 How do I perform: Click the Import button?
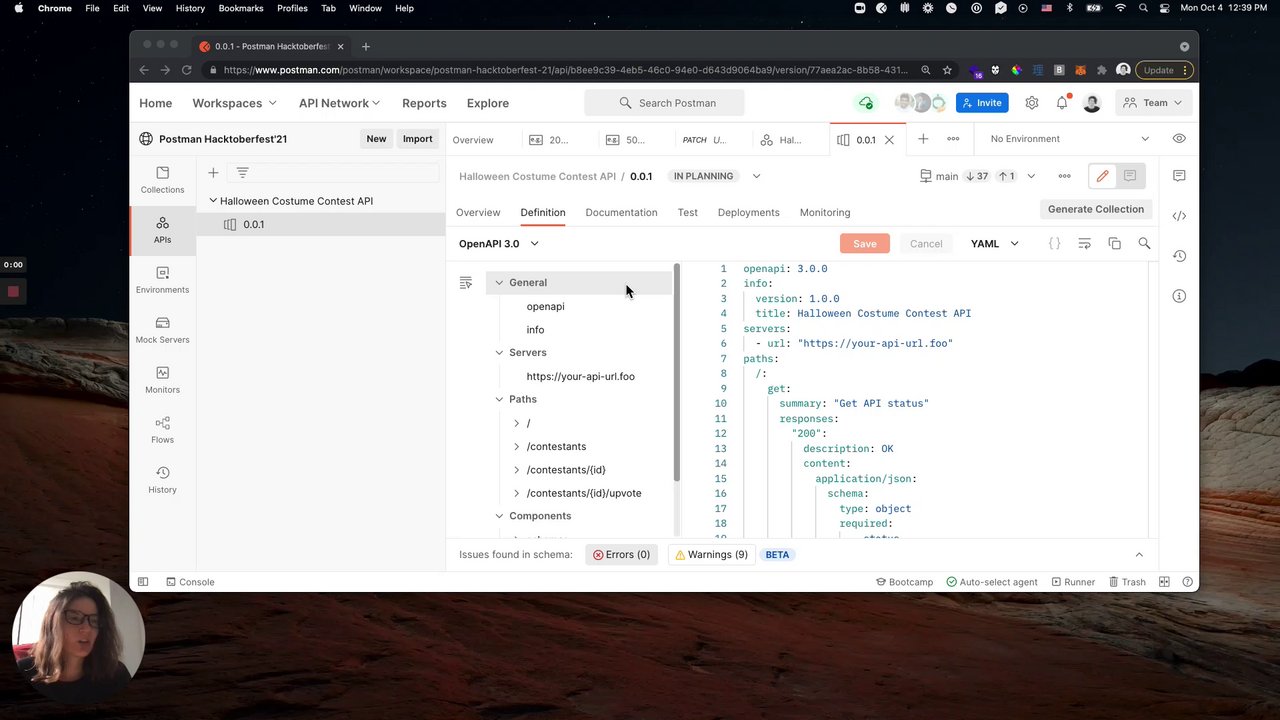[x=417, y=139]
